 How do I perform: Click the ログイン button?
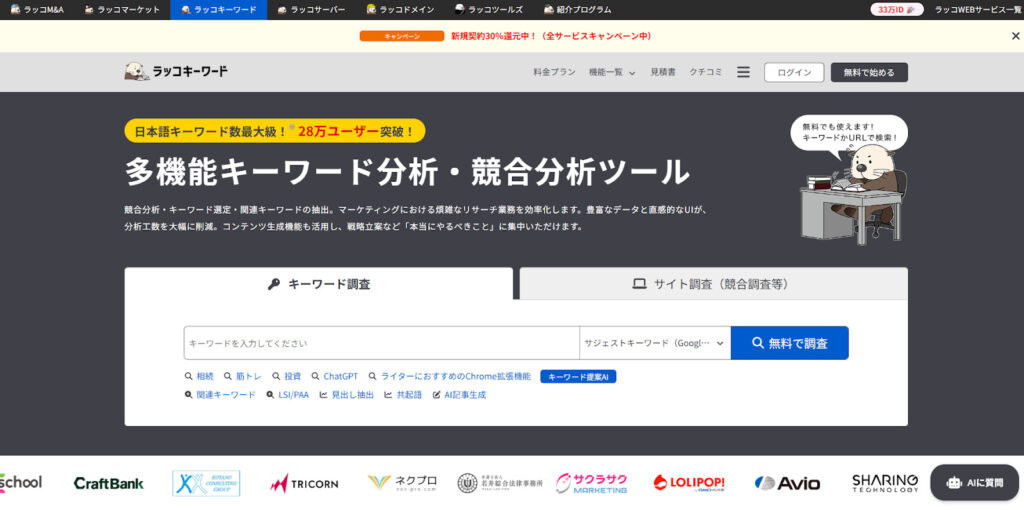coord(794,72)
